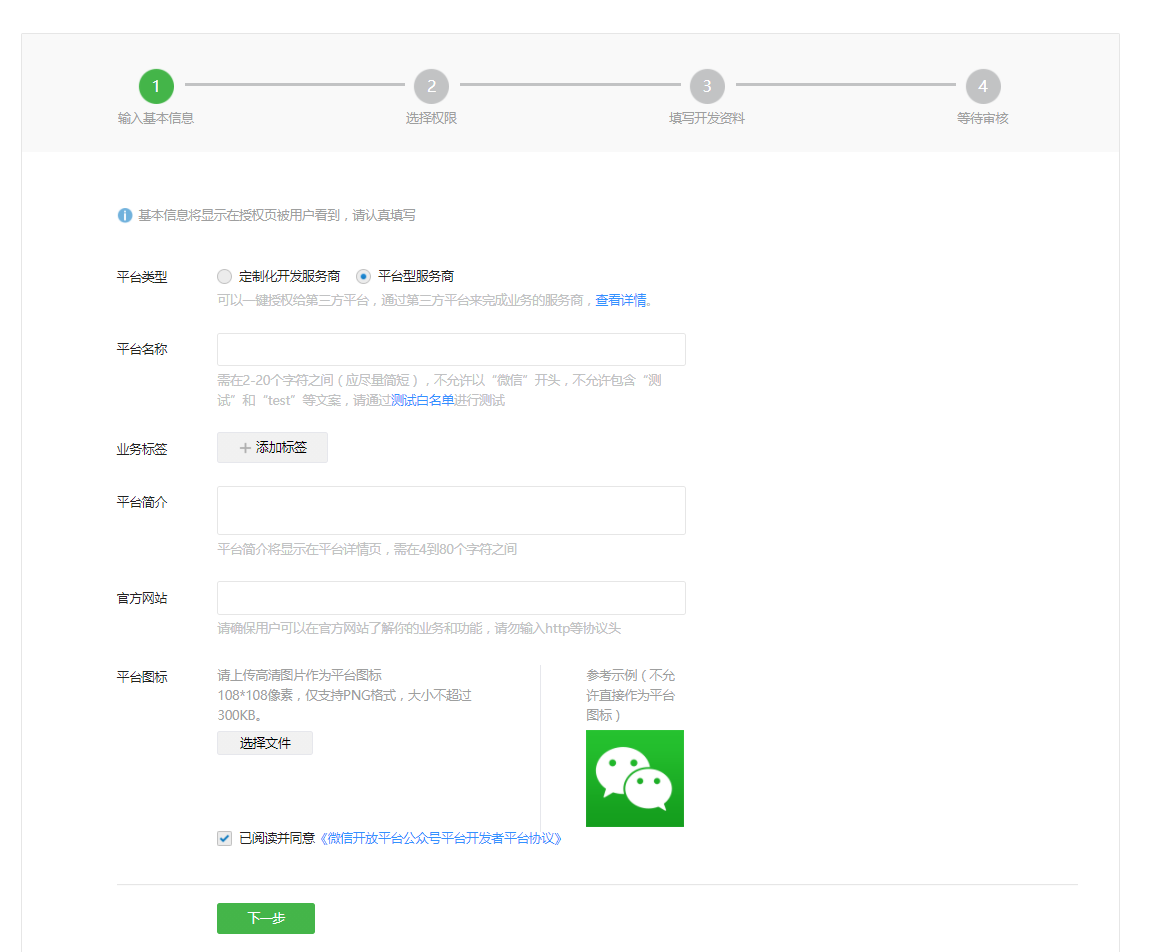Focus the 平台名称 input field
The image size is (1167, 952).
click(451, 349)
